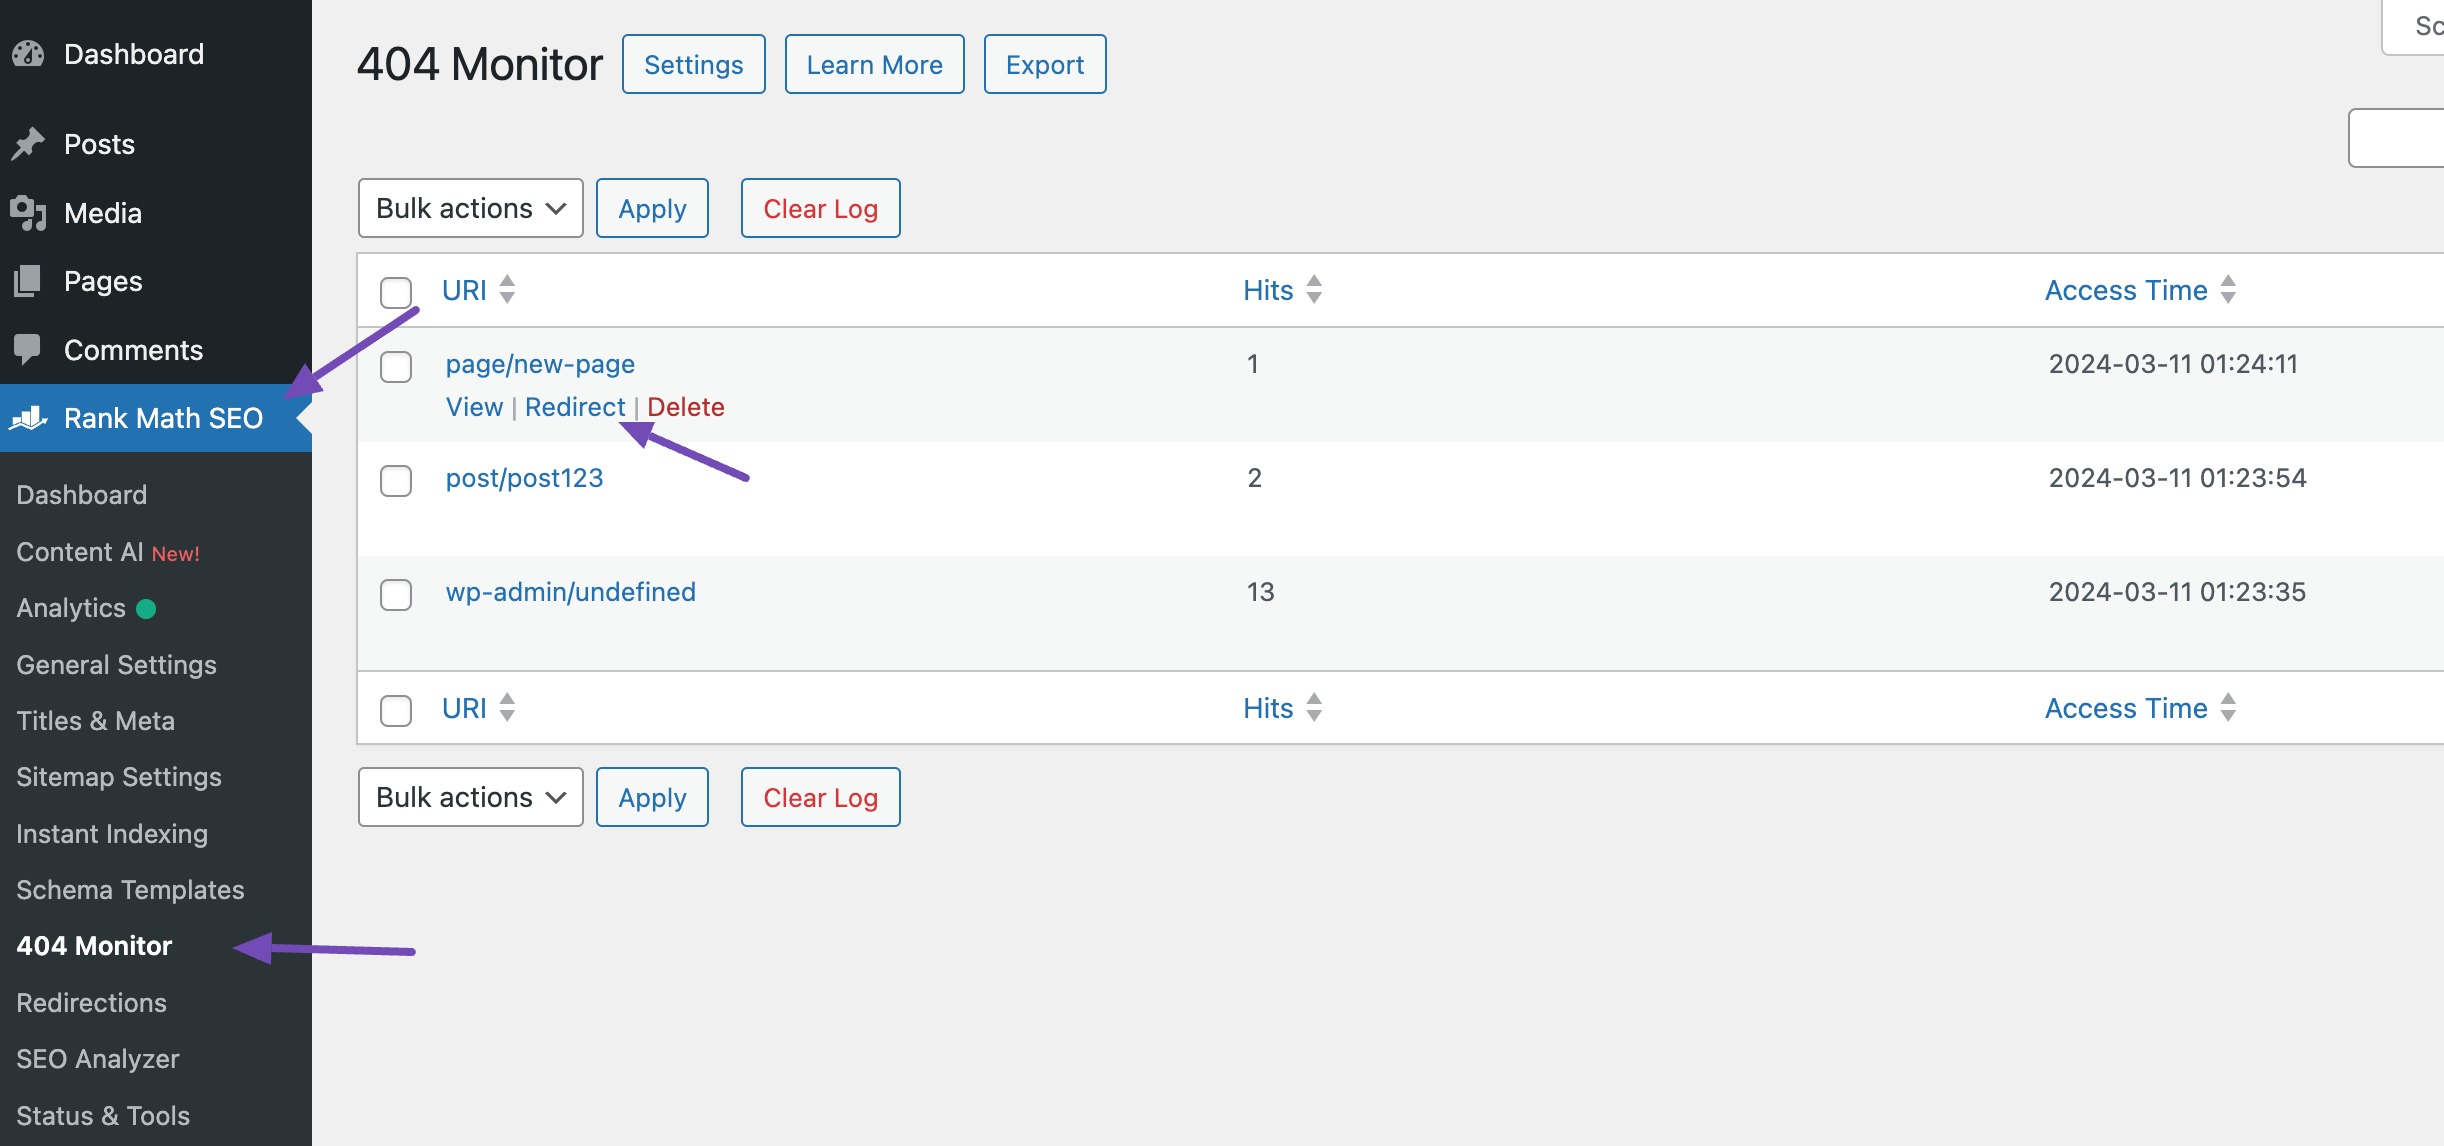Open the top Bulk actions dropdown
Screen dimensions: 2444x1146
[470, 208]
